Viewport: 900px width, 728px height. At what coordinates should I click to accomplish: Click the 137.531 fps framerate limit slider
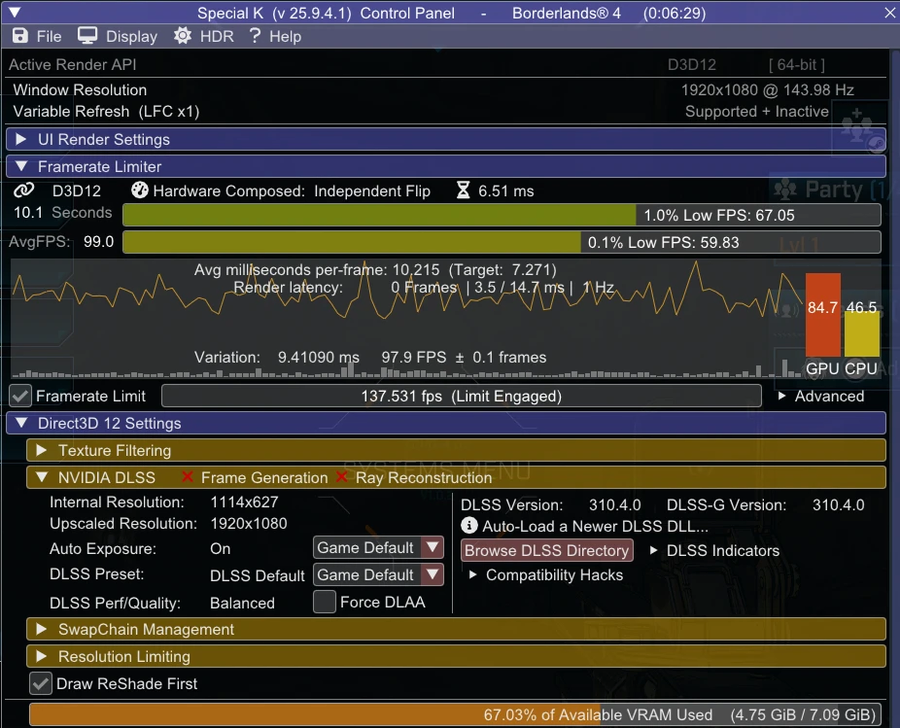[461, 396]
